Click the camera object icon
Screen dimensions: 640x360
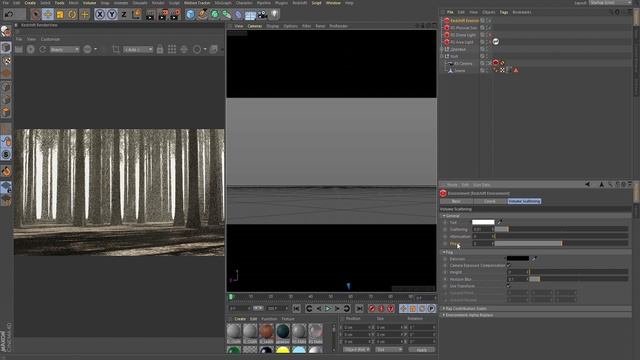pyautogui.click(x=262, y=15)
